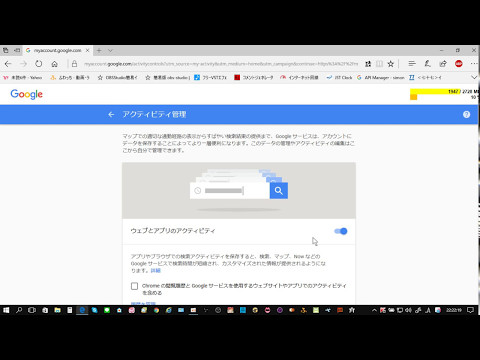Screen dimensions: 480x360
Task: Open the 詳細 link
Action: pos(155,271)
